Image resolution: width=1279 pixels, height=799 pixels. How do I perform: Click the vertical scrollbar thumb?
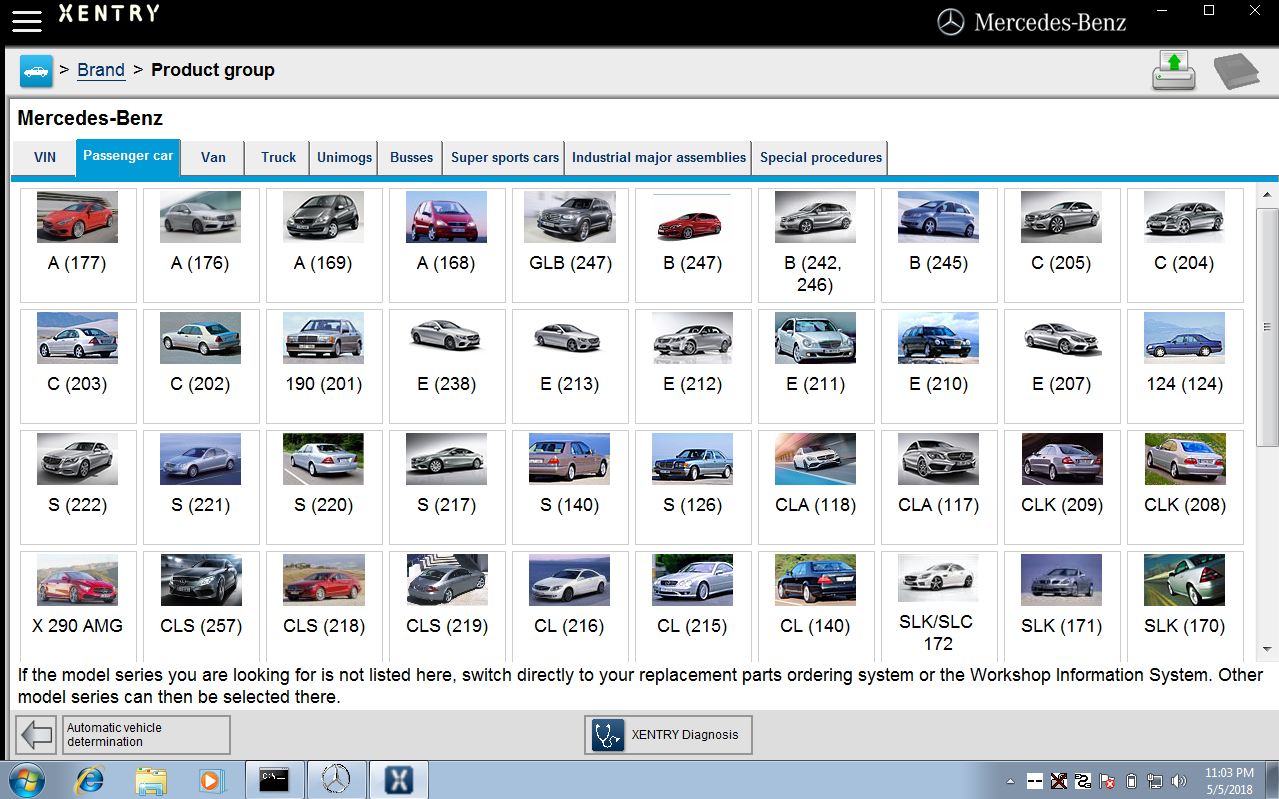[1266, 326]
